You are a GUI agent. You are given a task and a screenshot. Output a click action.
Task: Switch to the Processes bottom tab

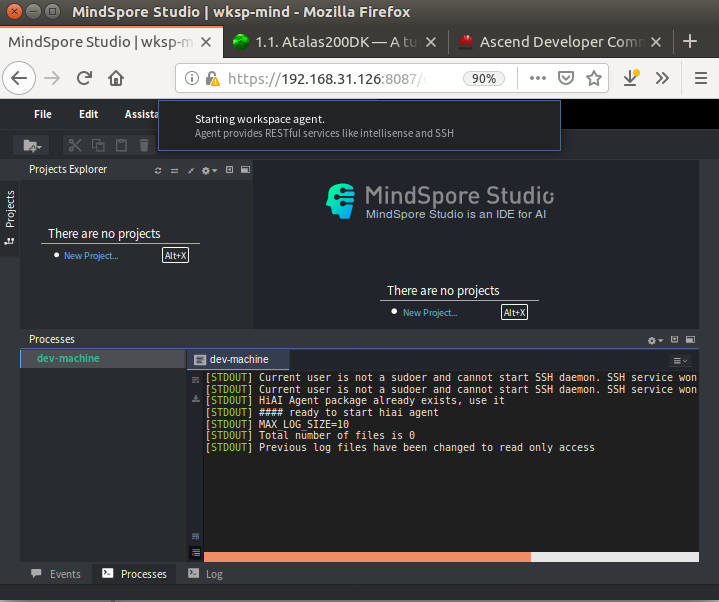coord(134,574)
